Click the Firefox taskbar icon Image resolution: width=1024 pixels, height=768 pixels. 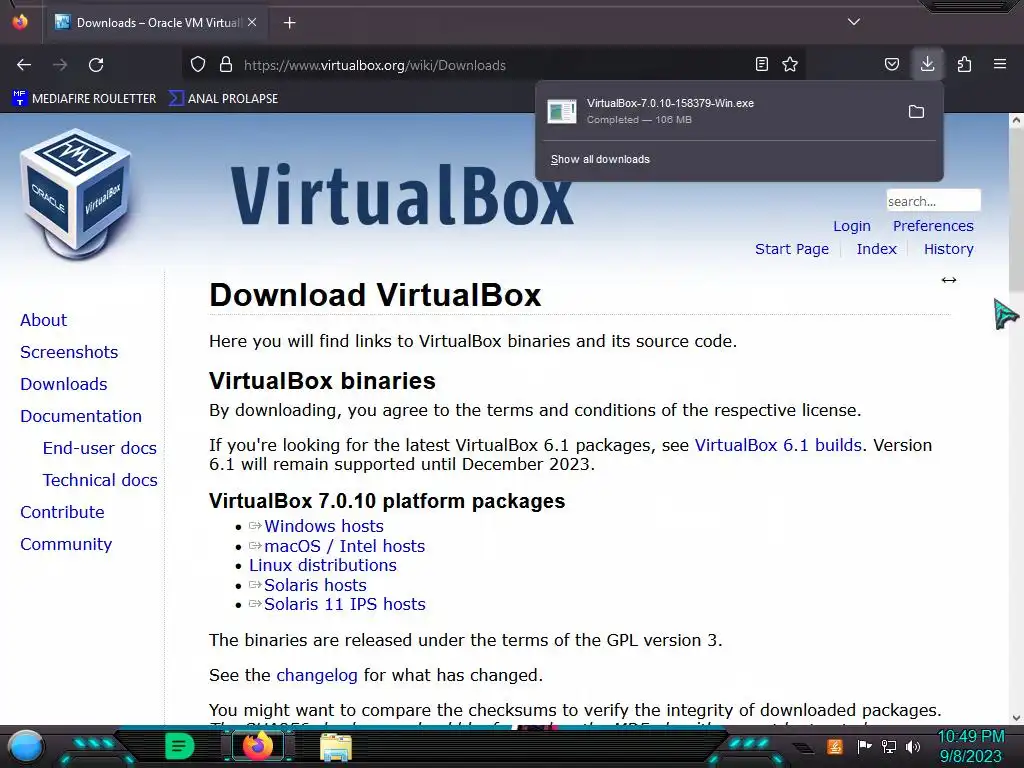(257, 746)
